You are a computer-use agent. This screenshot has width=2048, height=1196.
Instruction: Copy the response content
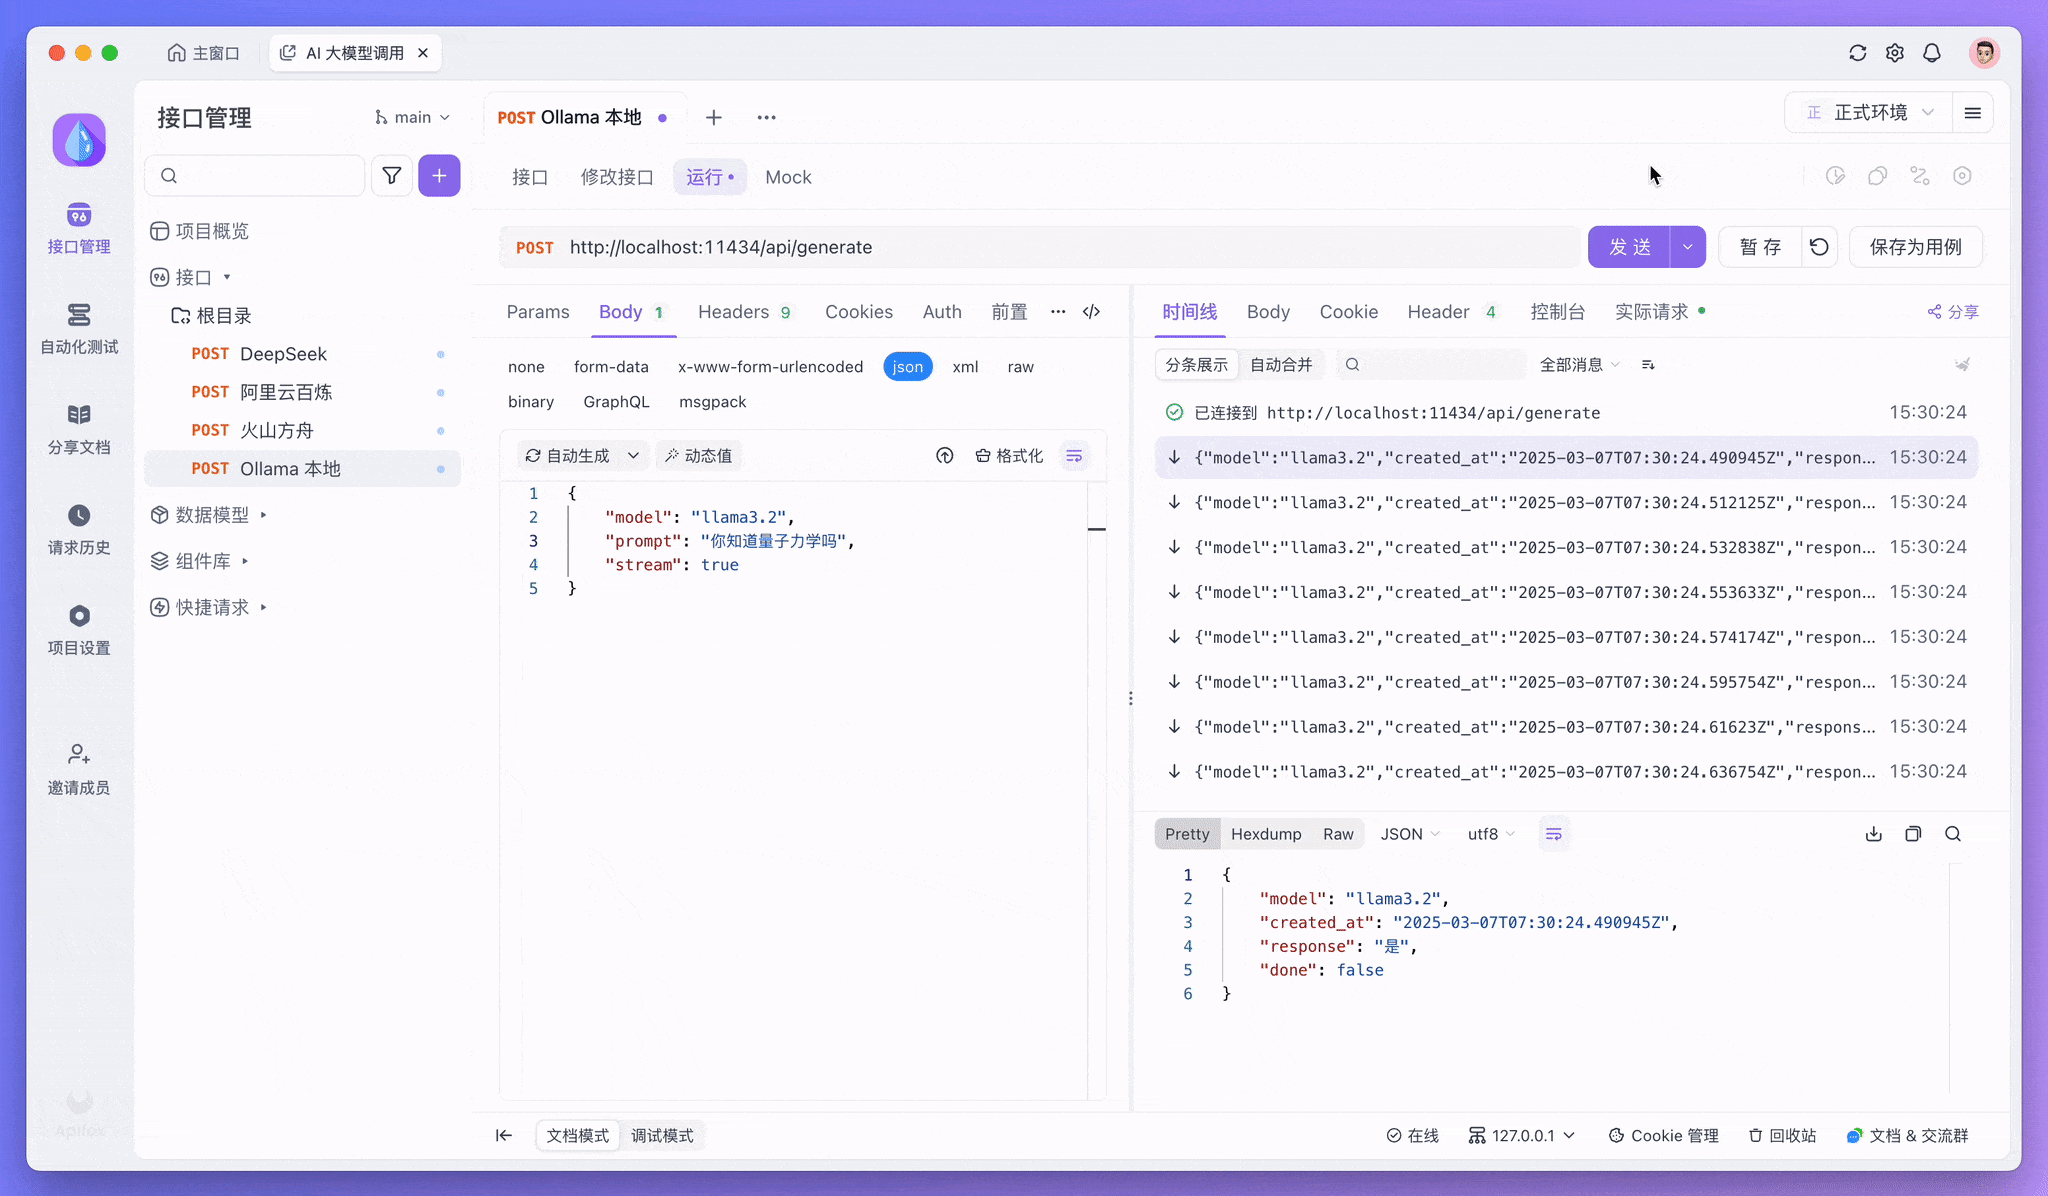coord(1913,834)
